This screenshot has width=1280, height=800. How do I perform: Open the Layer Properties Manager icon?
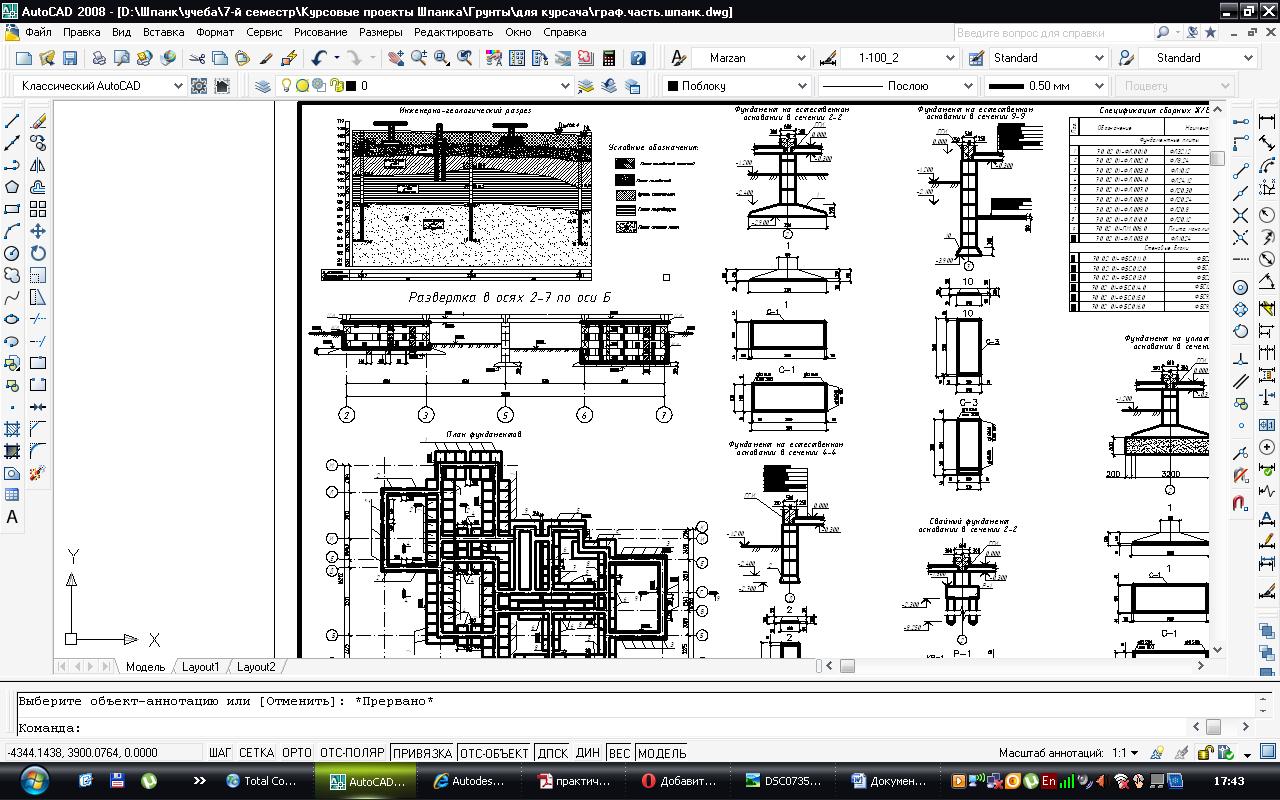(x=262, y=86)
